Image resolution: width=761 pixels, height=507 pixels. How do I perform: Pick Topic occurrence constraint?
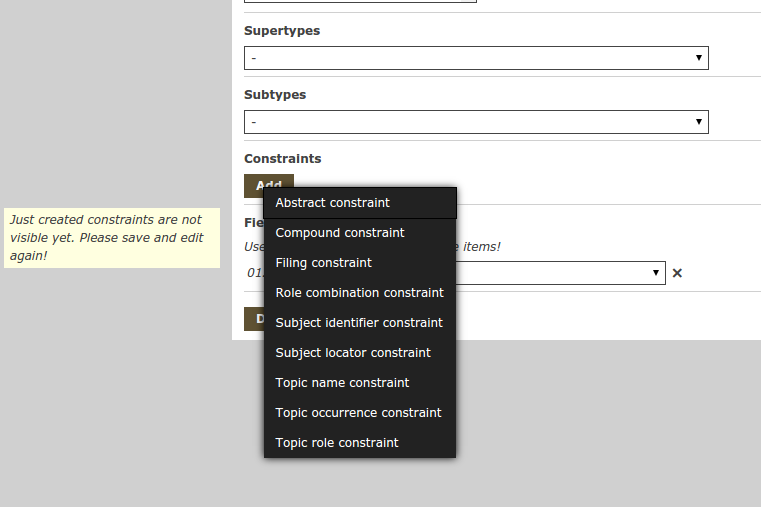[x=359, y=413]
